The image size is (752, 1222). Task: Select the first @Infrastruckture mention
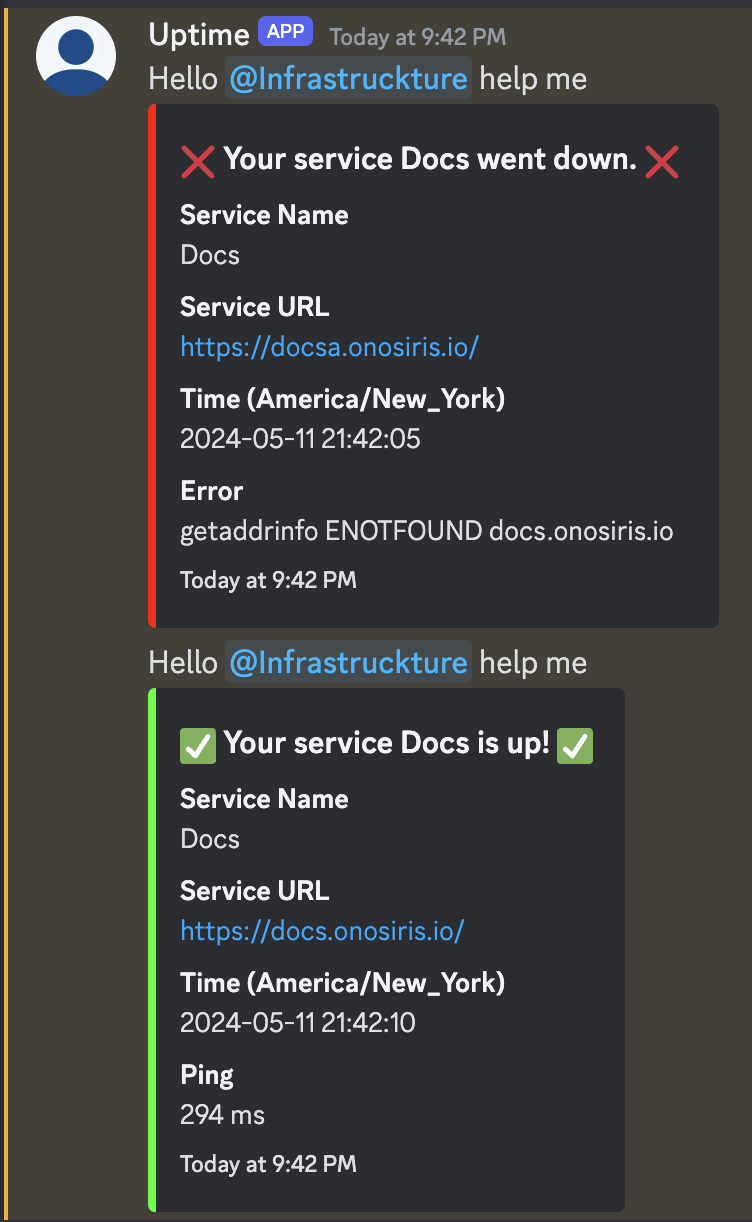click(x=347, y=76)
